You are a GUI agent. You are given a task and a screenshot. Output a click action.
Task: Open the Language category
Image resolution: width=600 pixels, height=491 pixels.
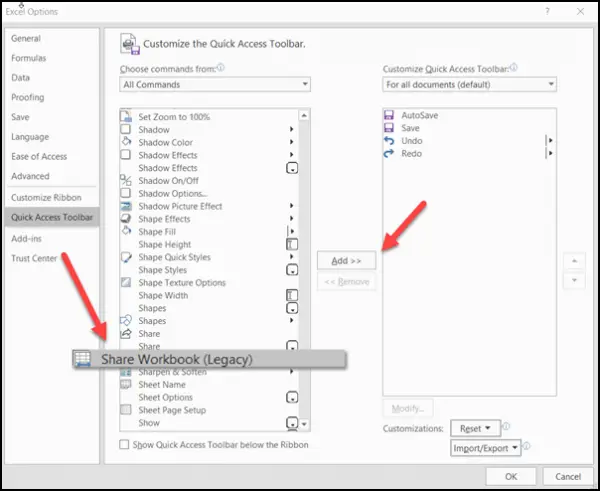(30, 137)
